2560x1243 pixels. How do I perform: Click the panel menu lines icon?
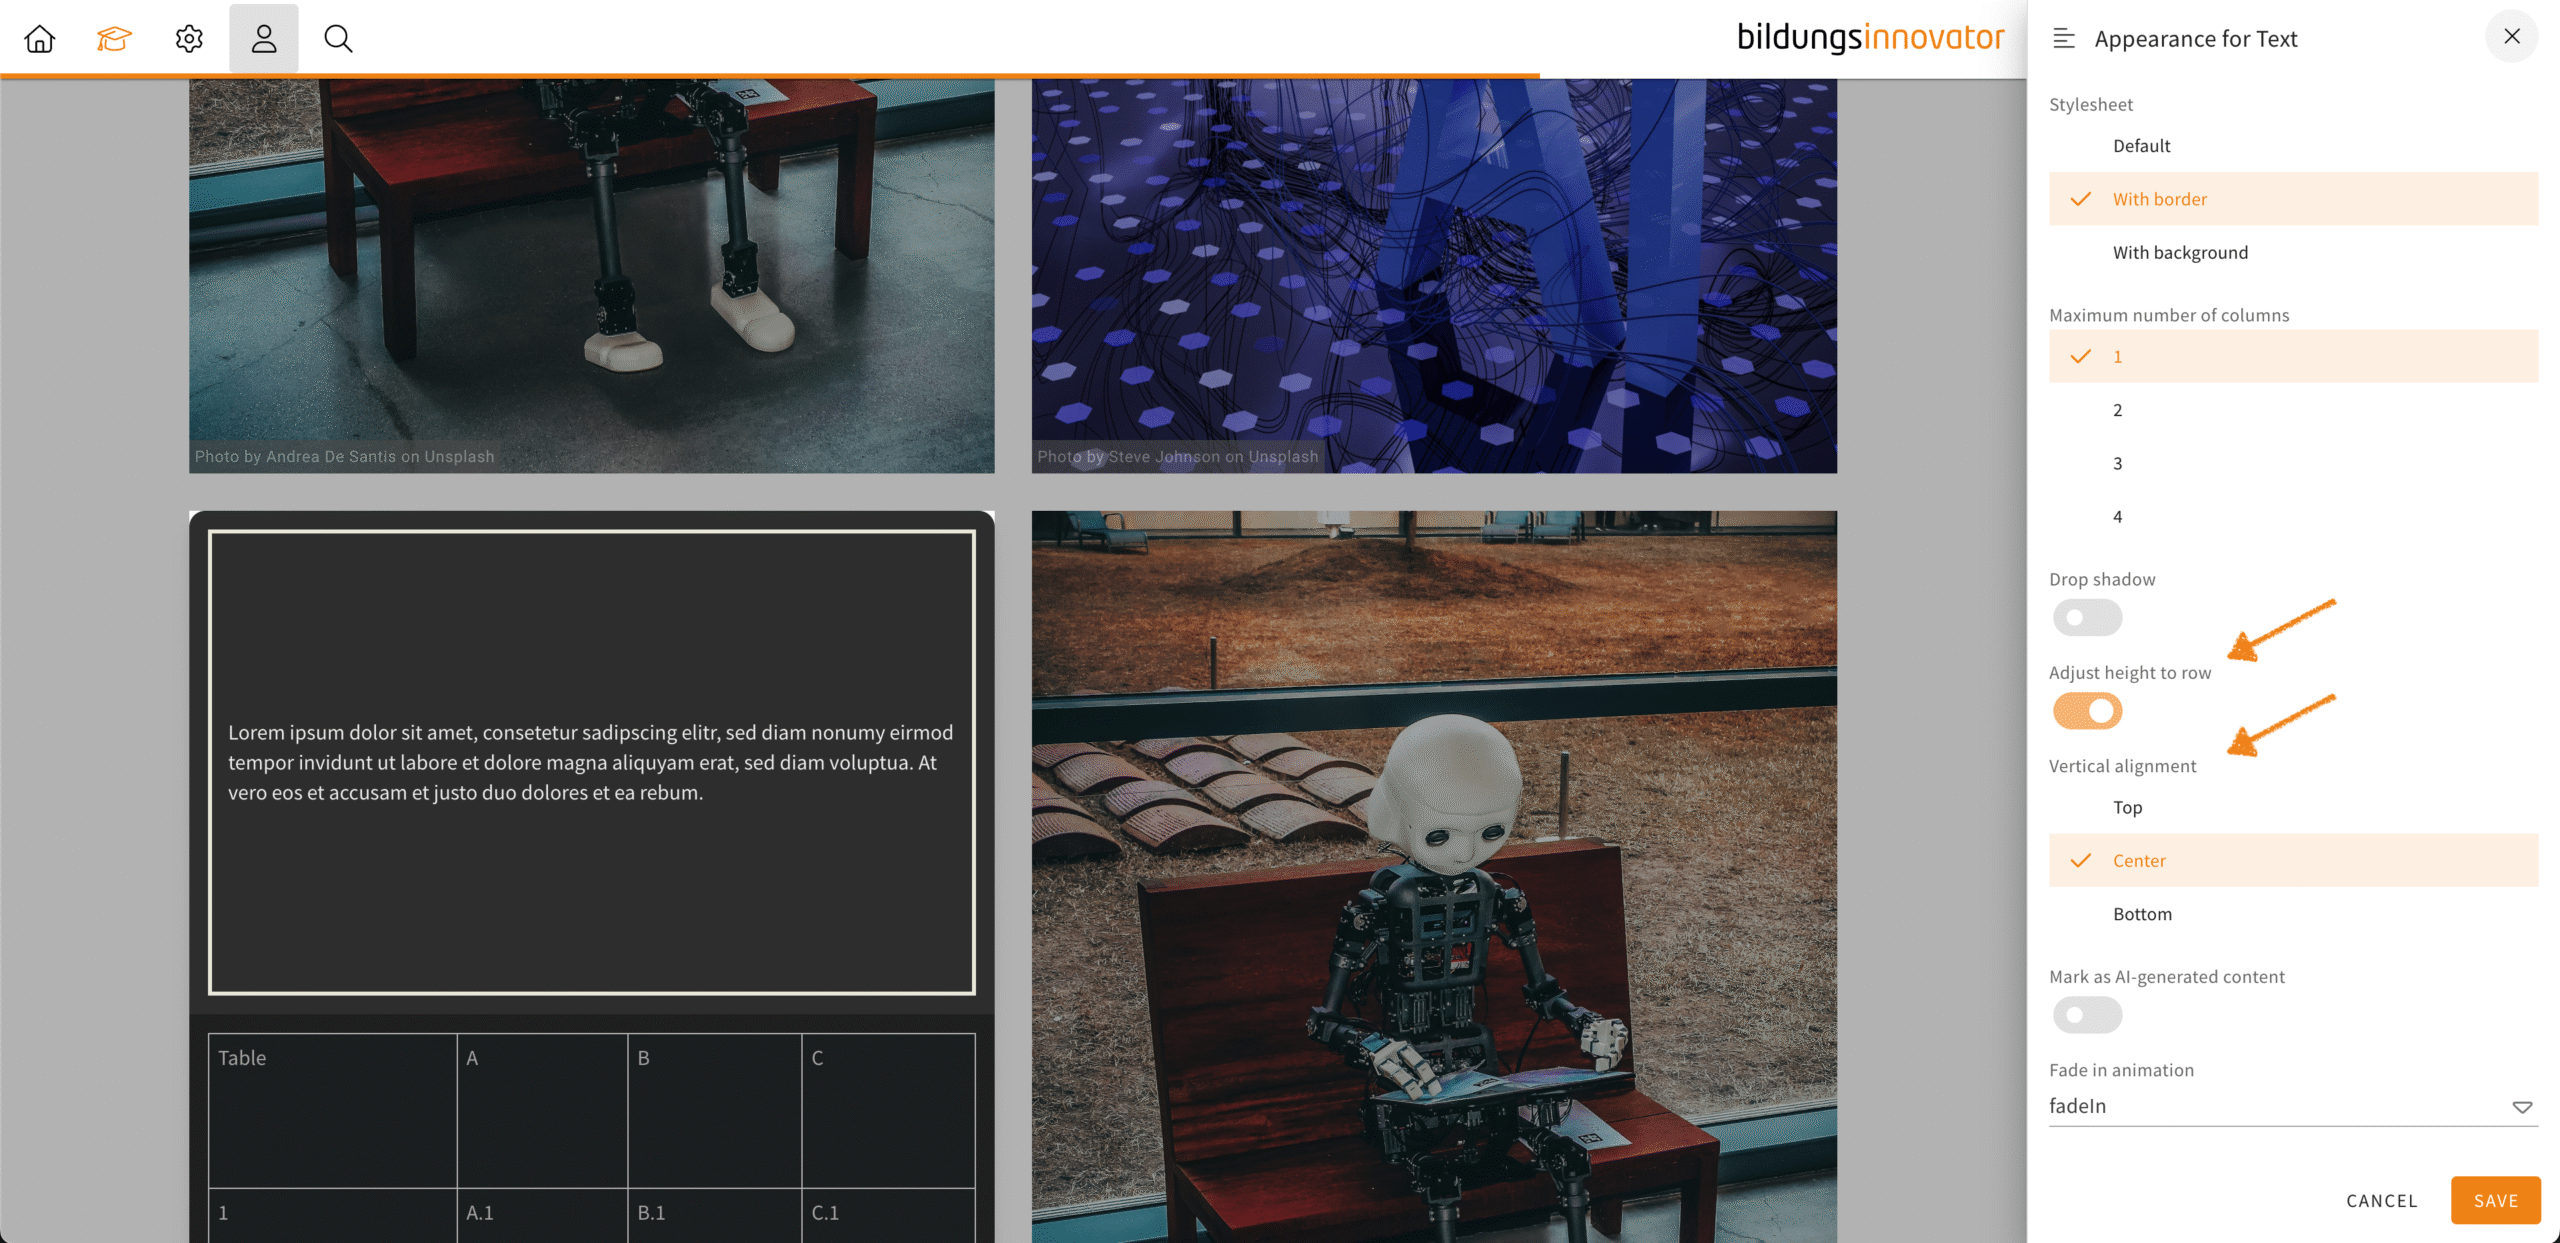click(2064, 39)
